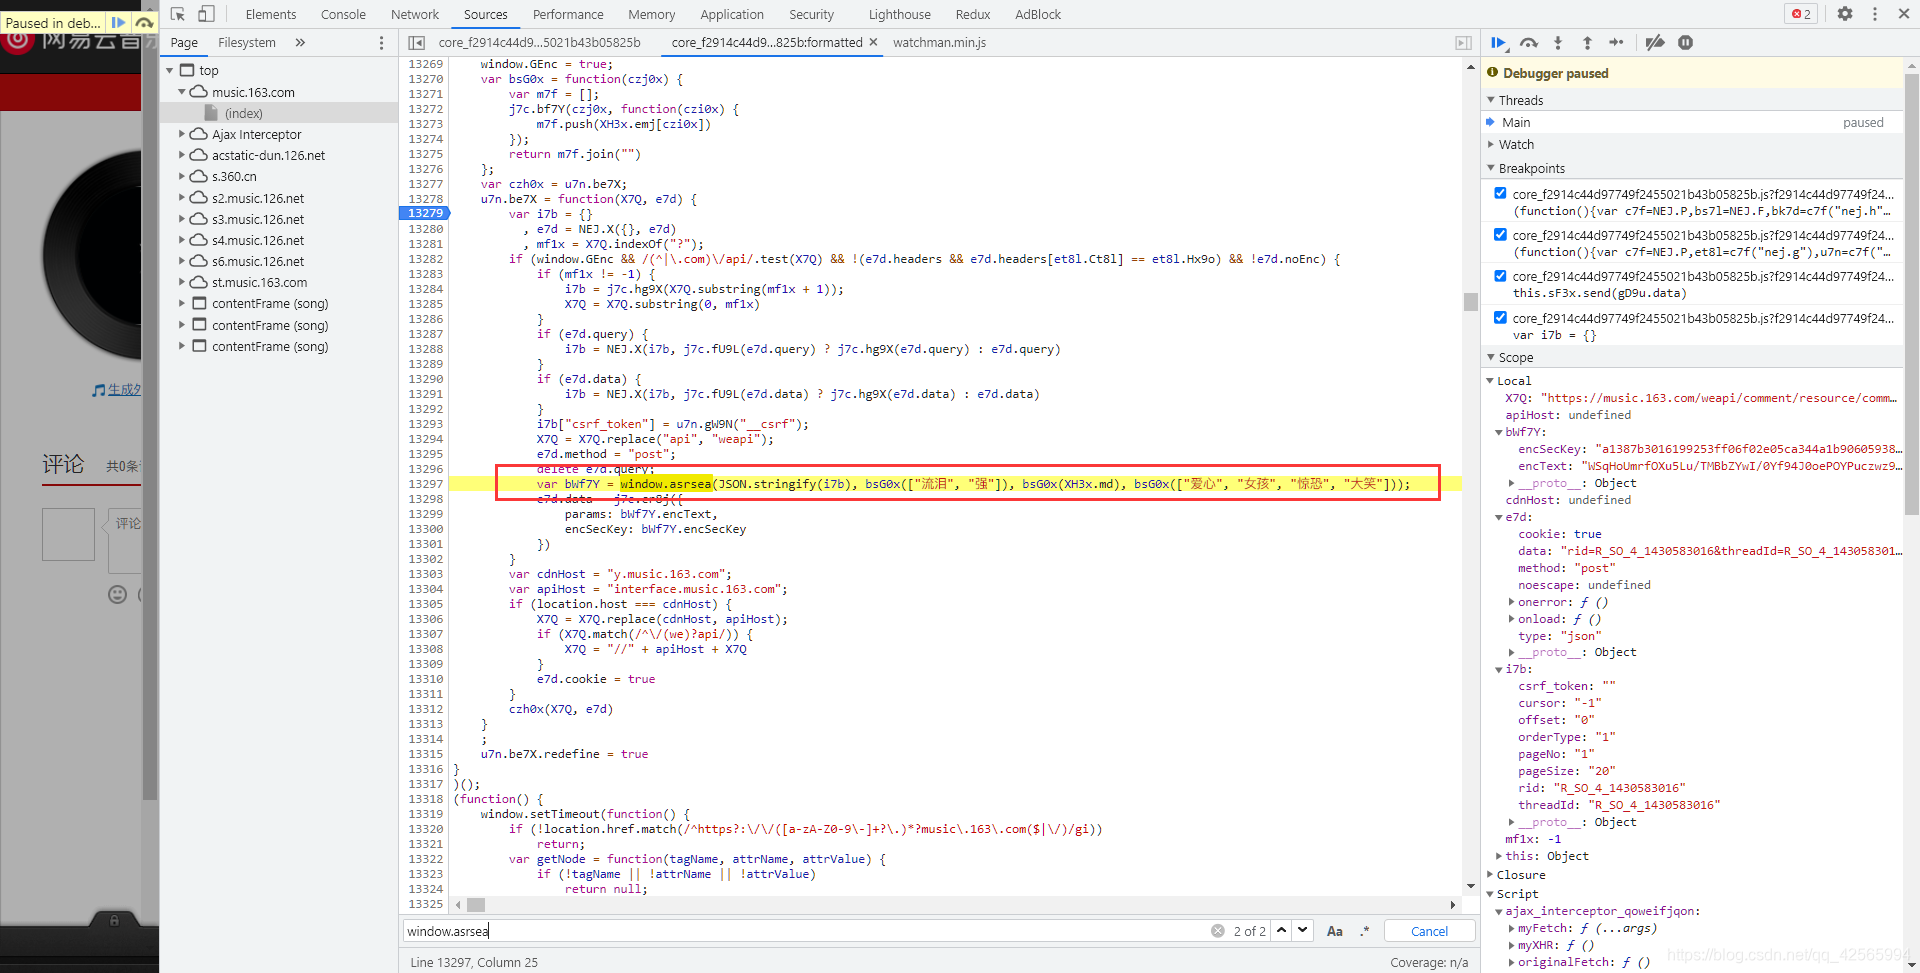Open navigator pane more options menu
Image resolution: width=1920 pixels, height=973 pixels.
(x=381, y=42)
